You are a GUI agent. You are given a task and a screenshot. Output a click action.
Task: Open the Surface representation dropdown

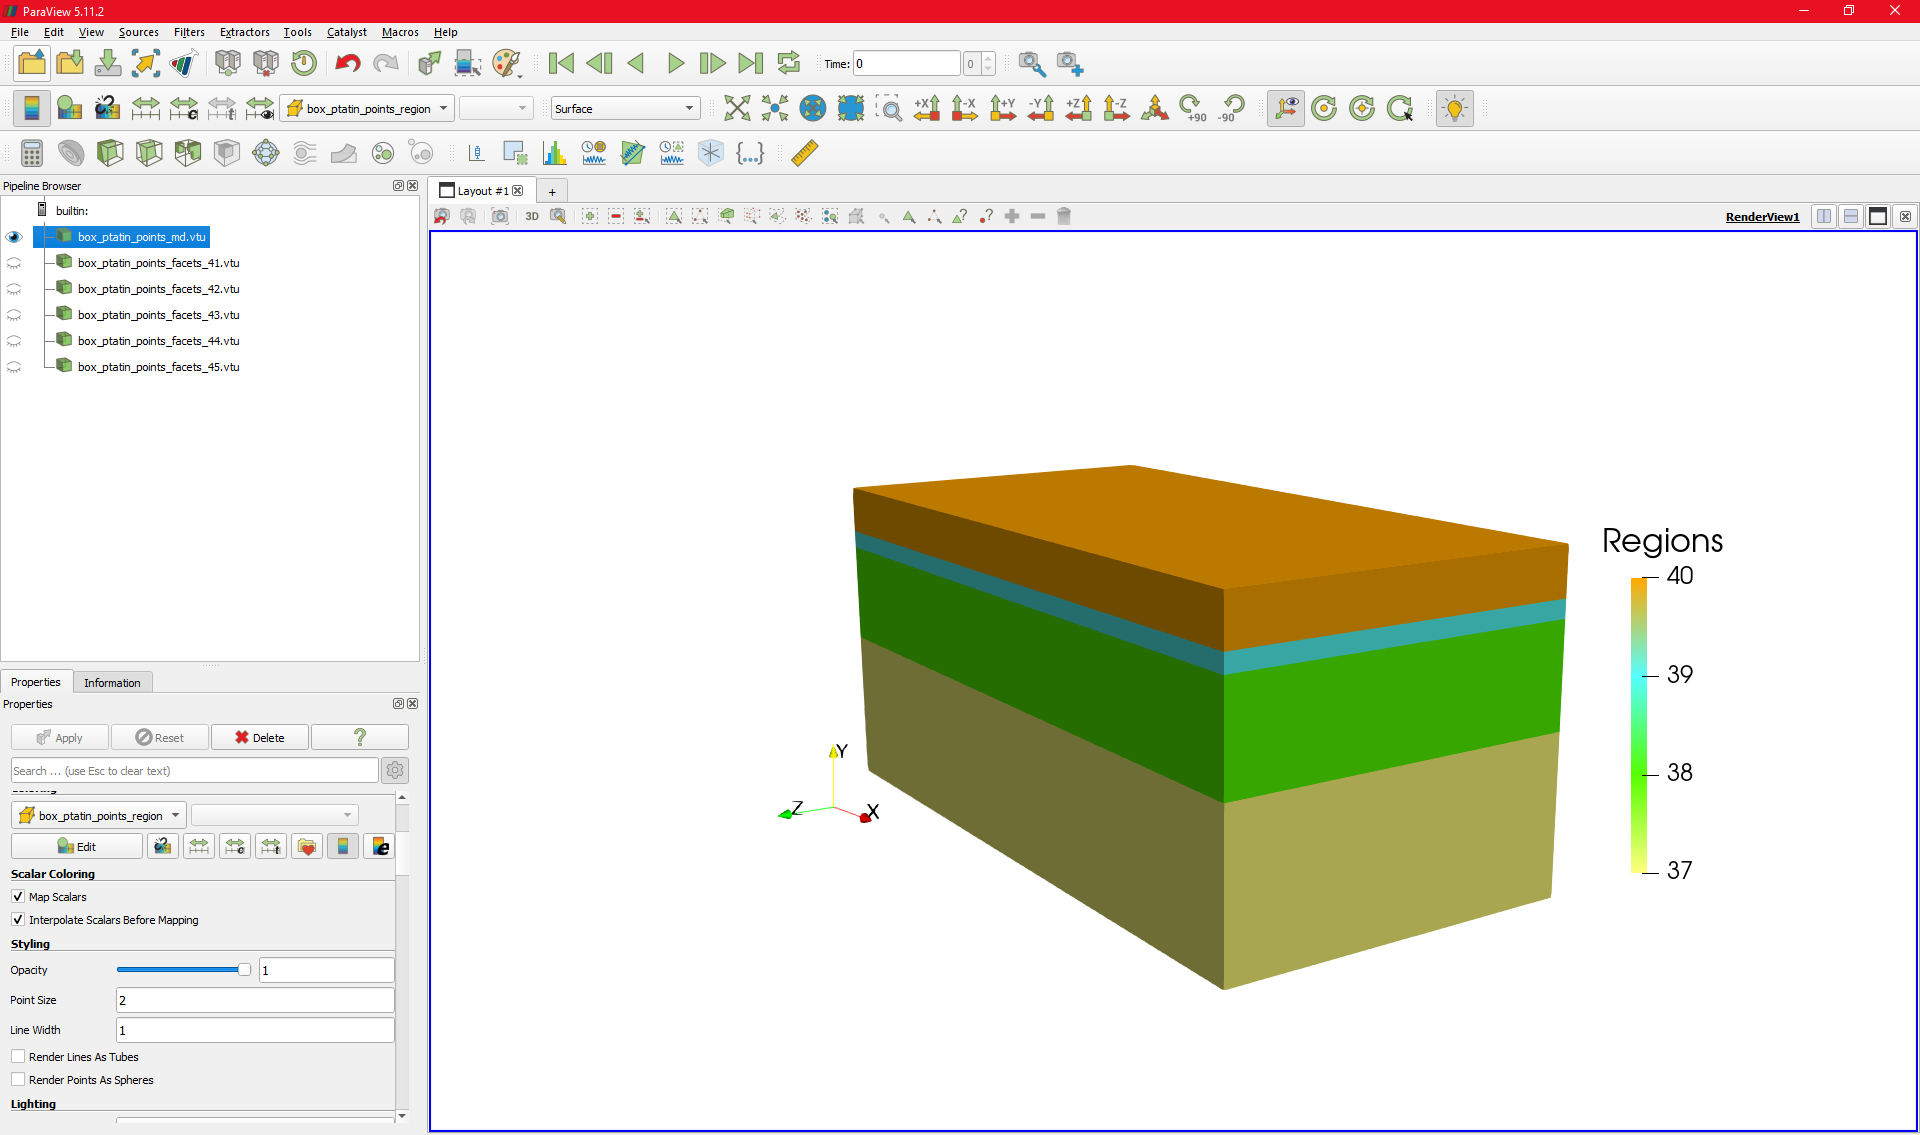[625, 108]
